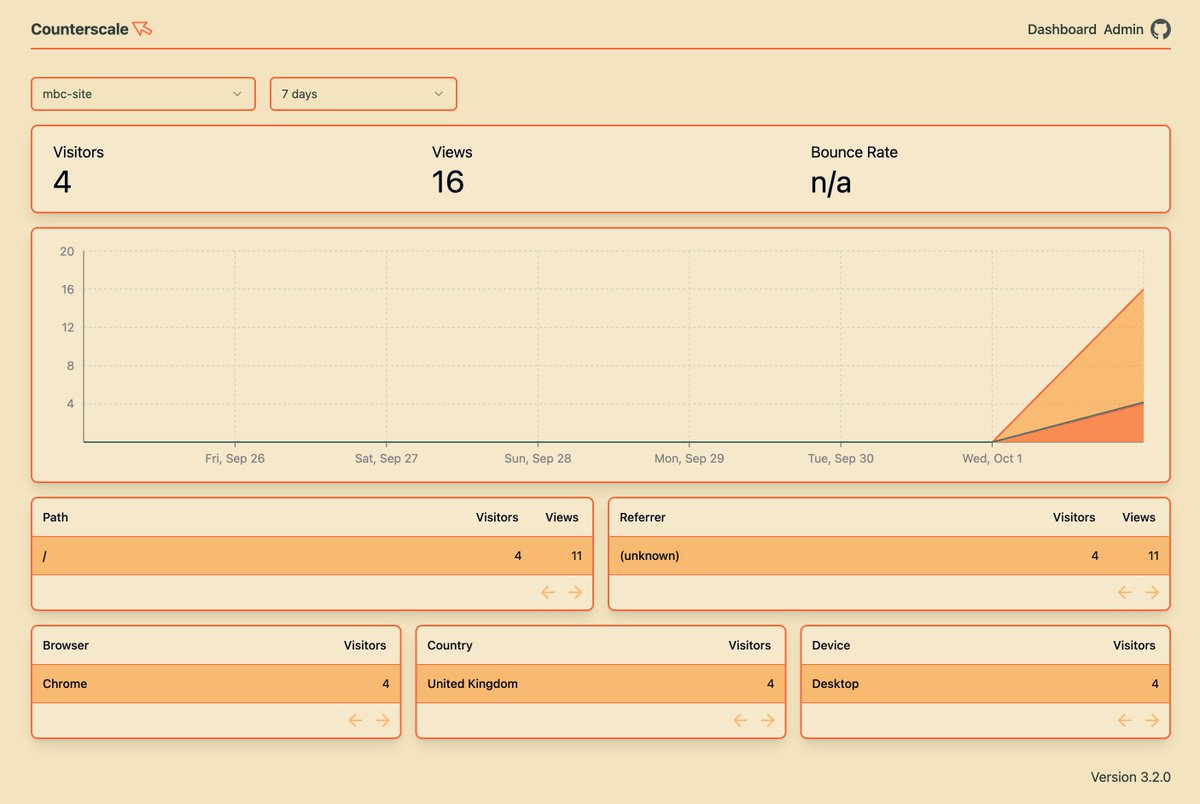The height and width of the screenshot is (804, 1200).
Task: Click the Fri, Sep 26 chart label
Action: click(235, 458)
